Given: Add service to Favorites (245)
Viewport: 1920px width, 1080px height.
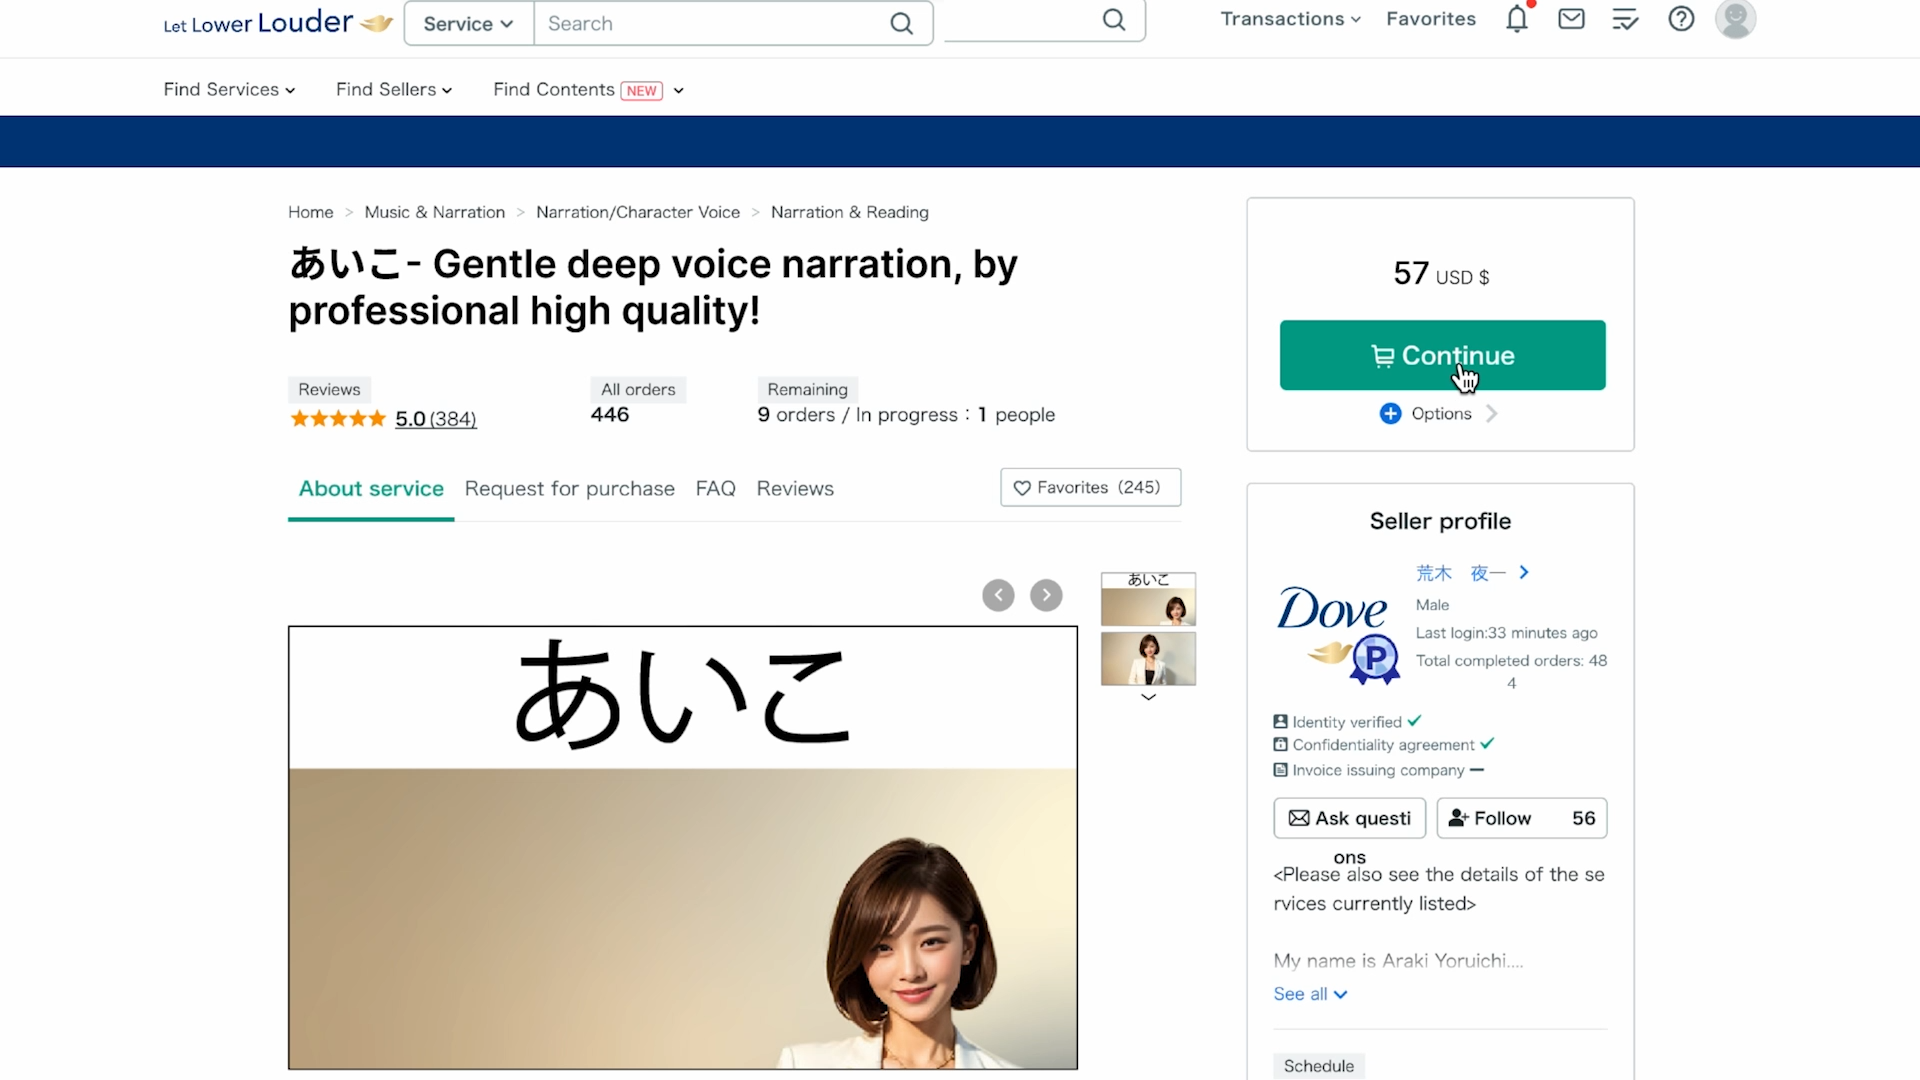Looking at the screenshot, I should [1090, 487].
